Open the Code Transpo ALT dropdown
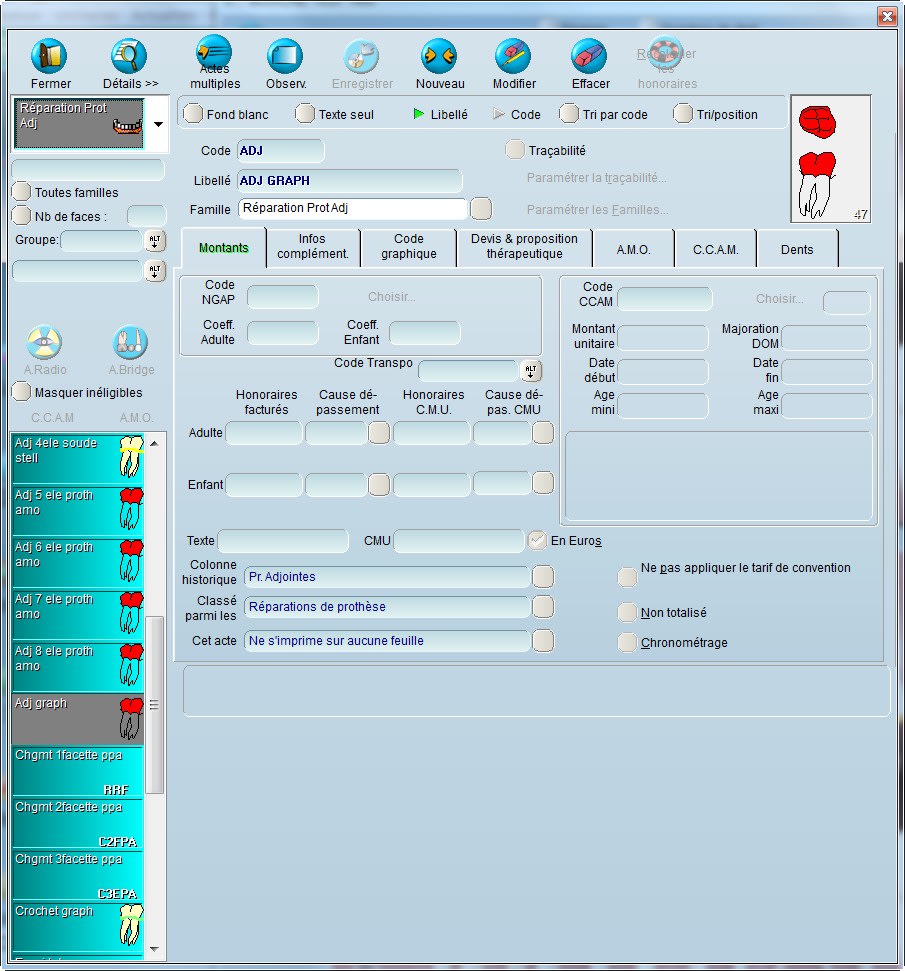The height and width of the screenshot is (971, 905). pos(531,371)
